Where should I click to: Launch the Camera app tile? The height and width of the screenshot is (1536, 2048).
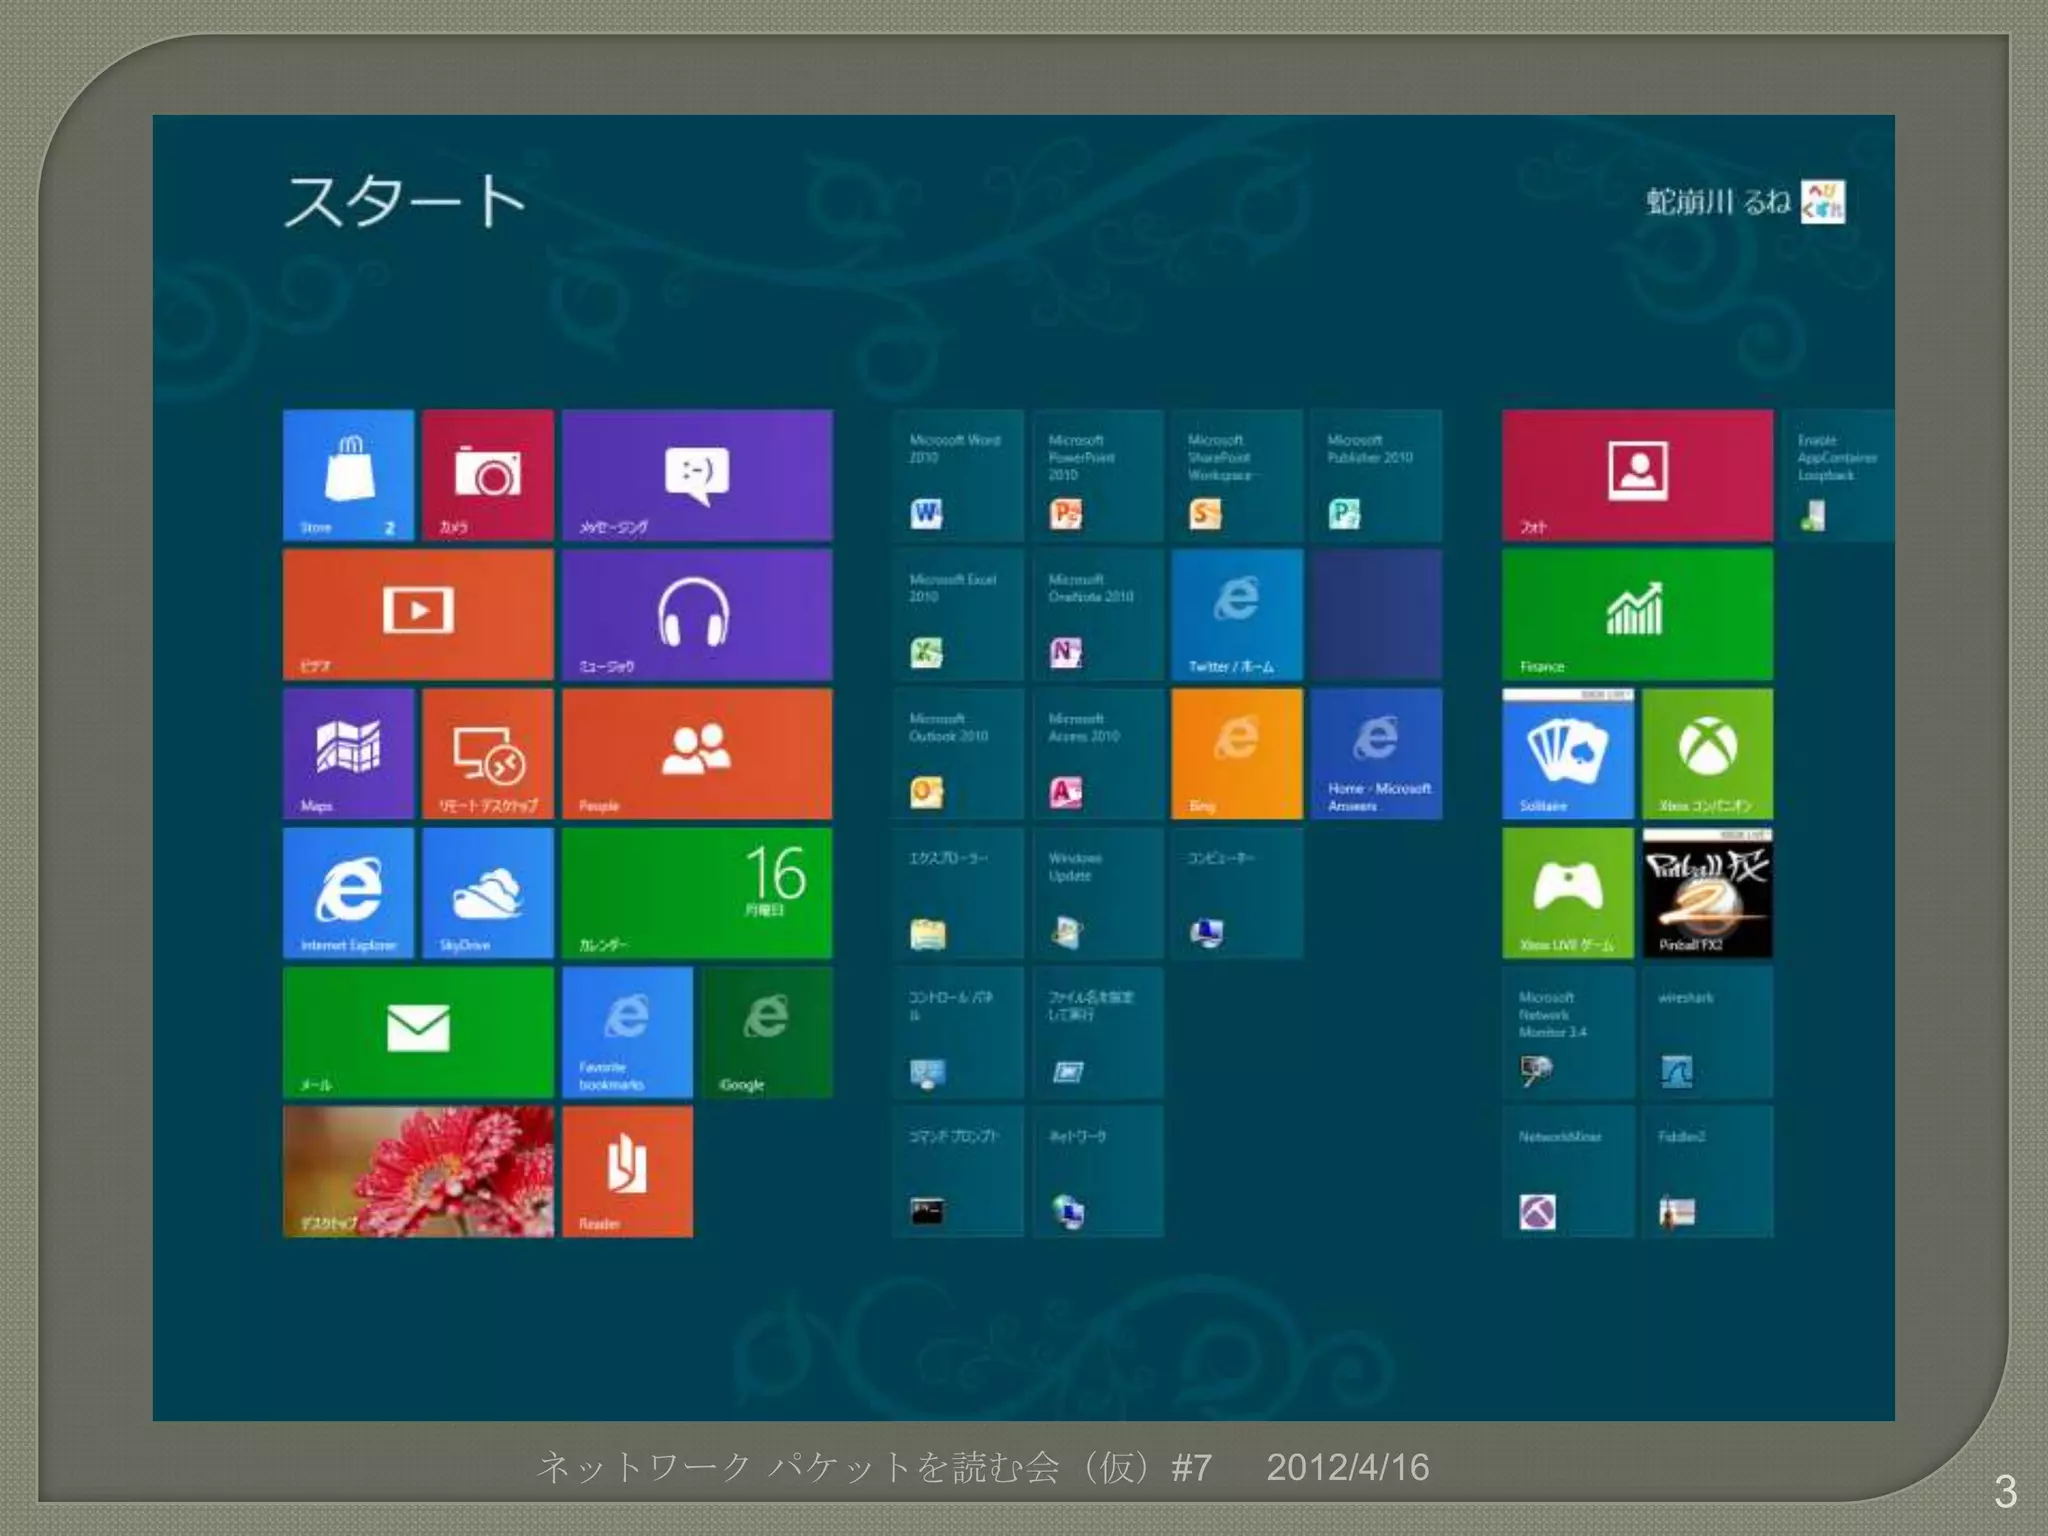coord(487,475)
